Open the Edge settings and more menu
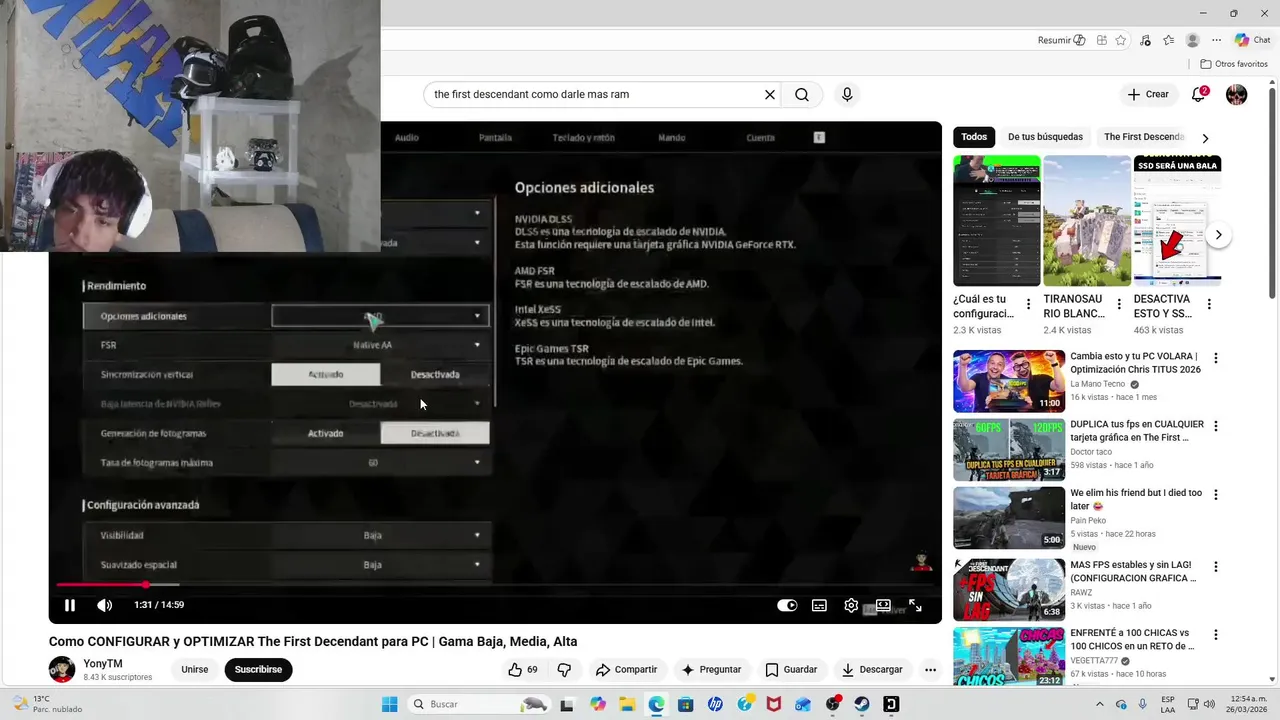Viewport: 1280px width, 720px height. point(1216,40)
